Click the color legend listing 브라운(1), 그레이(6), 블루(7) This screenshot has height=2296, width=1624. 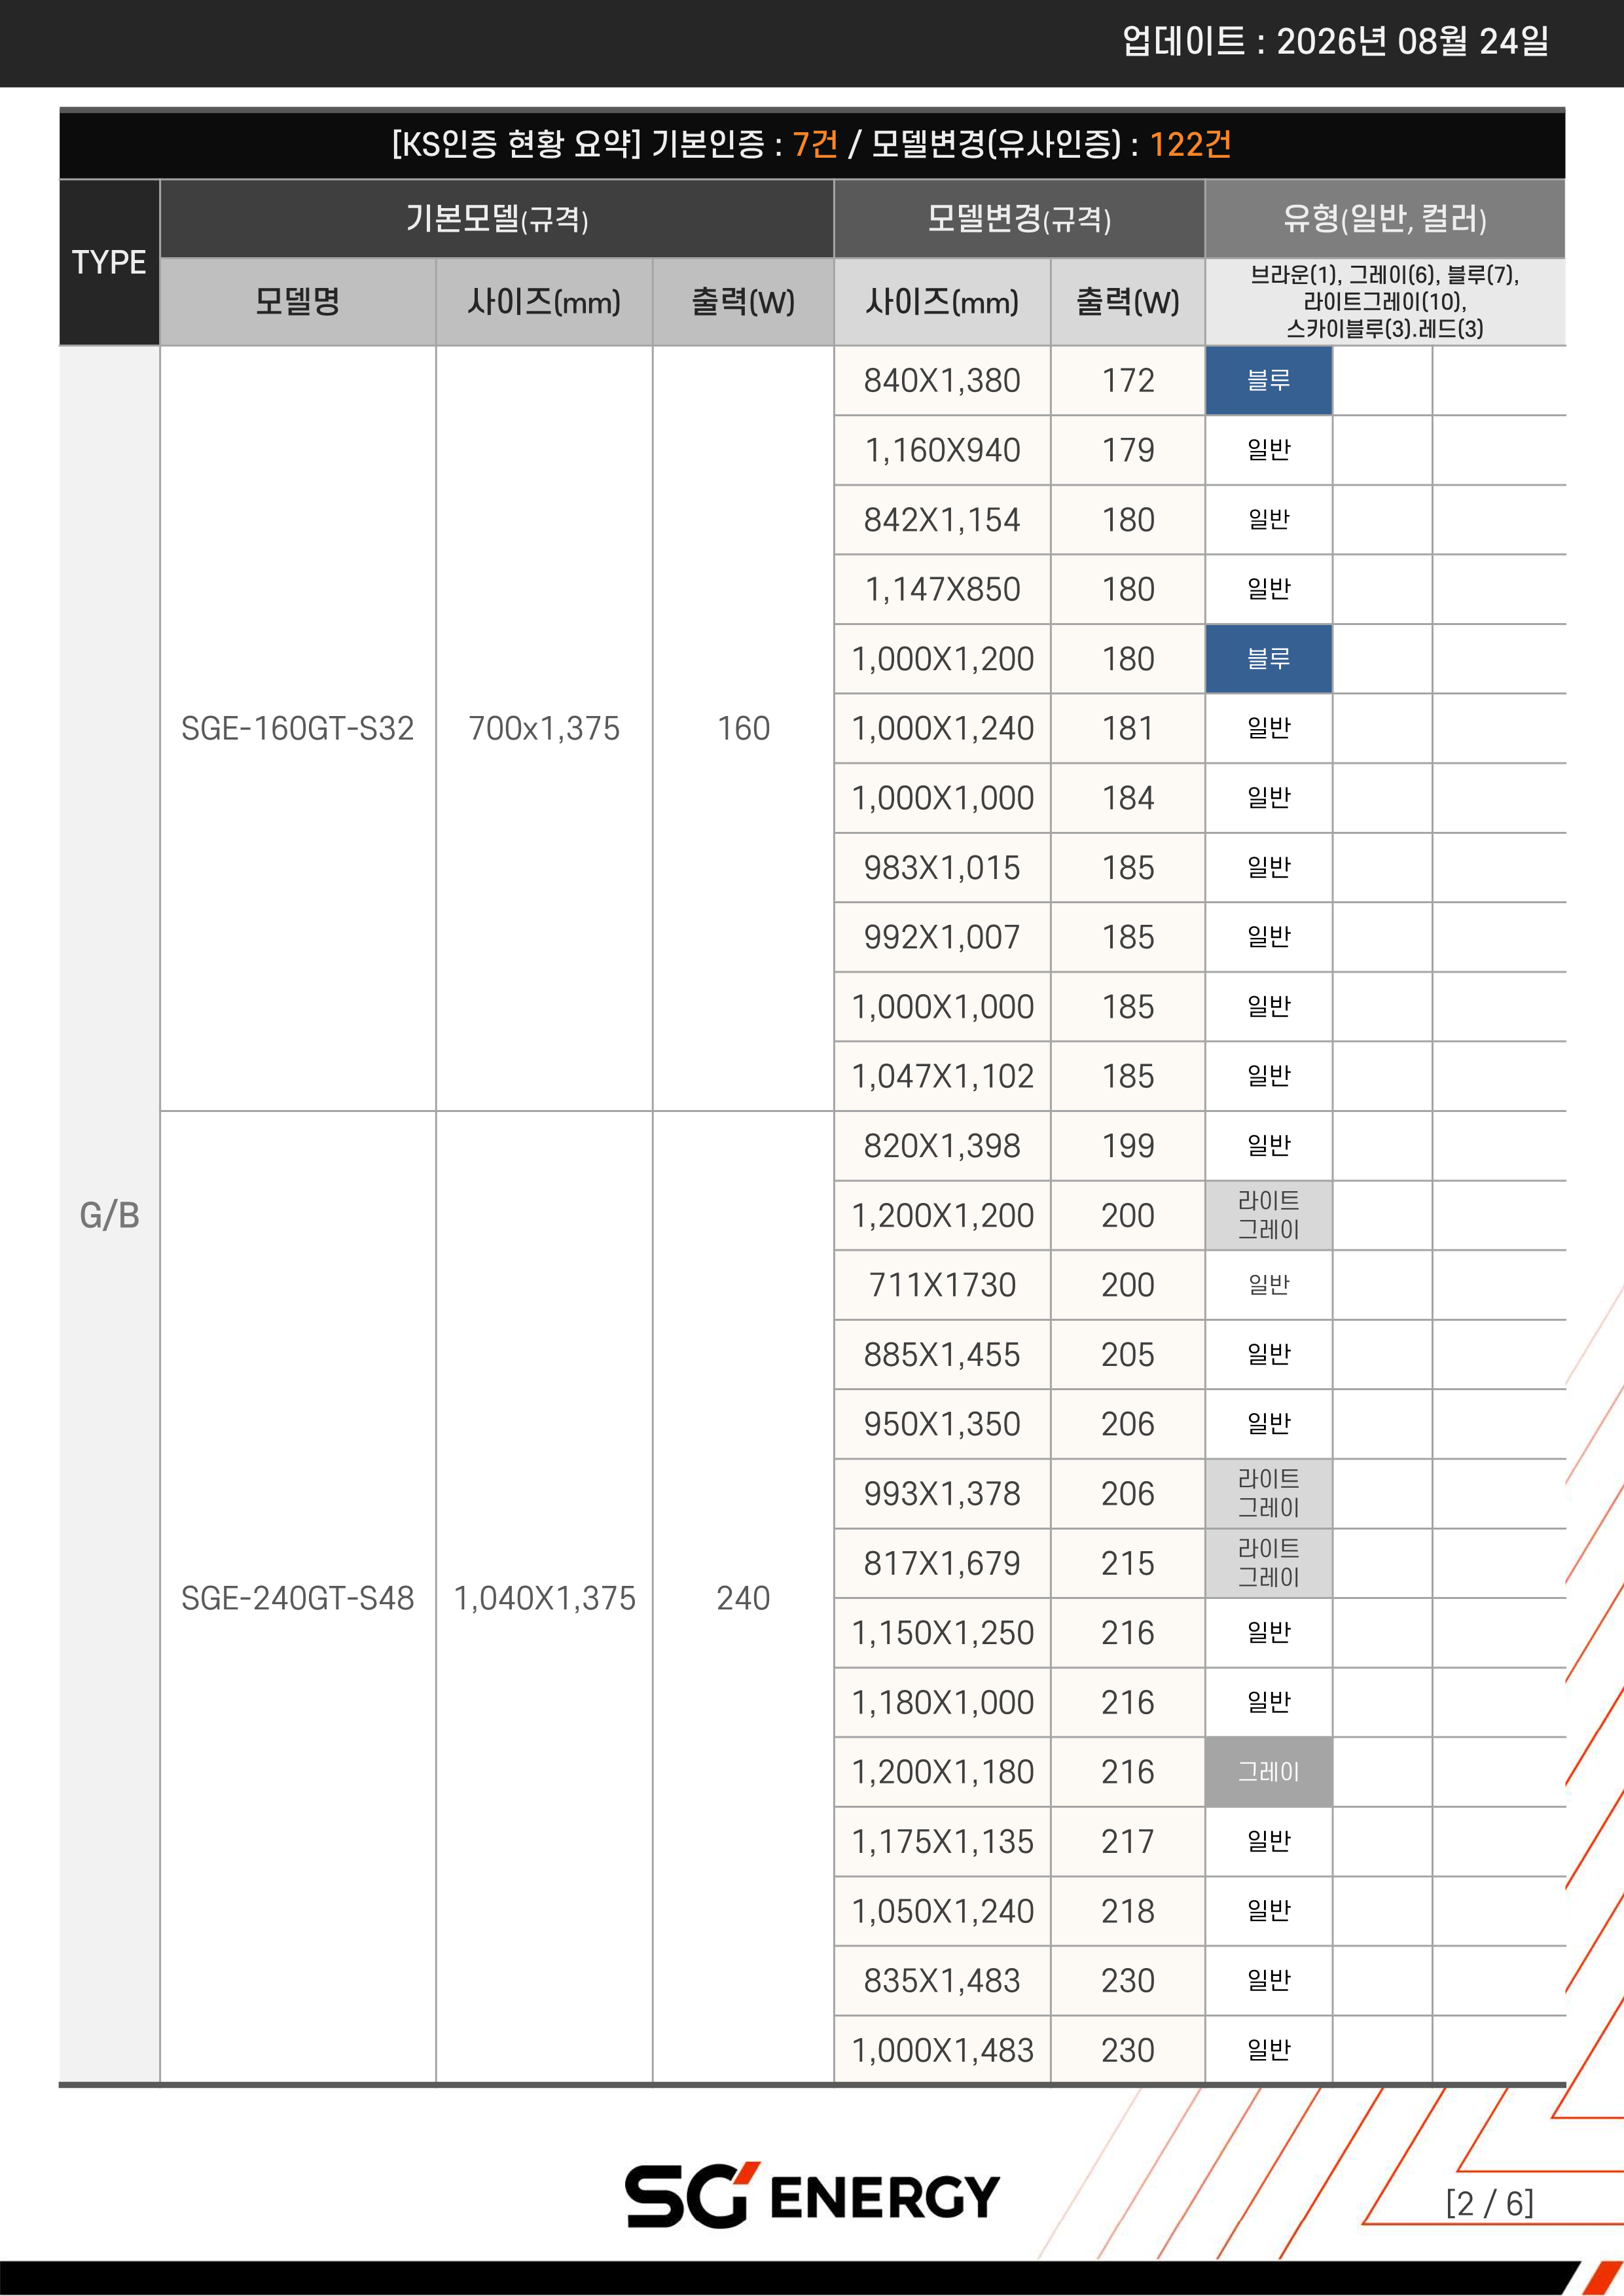1385,302
